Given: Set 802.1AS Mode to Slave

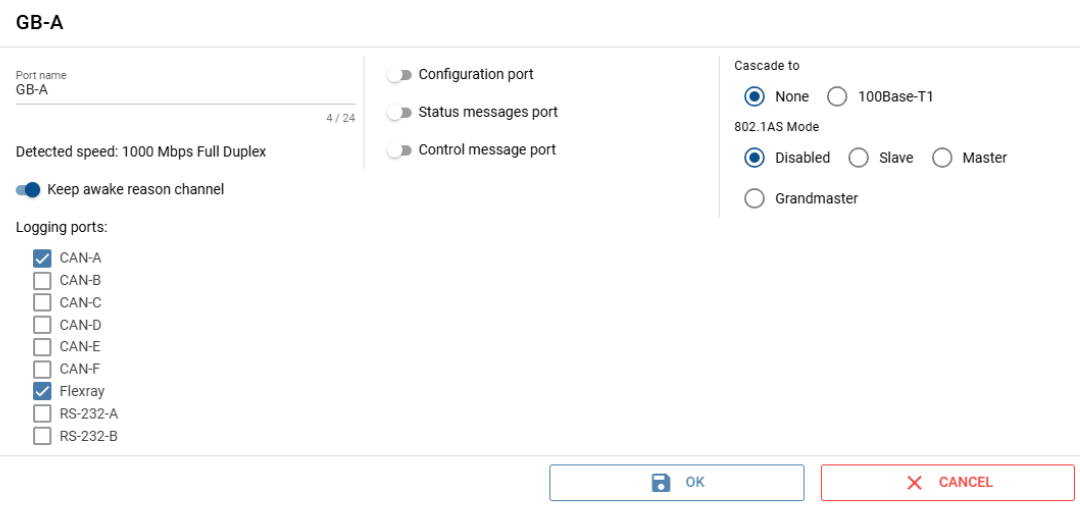Looking at the screenshot, I should click(x=858, y=158).
